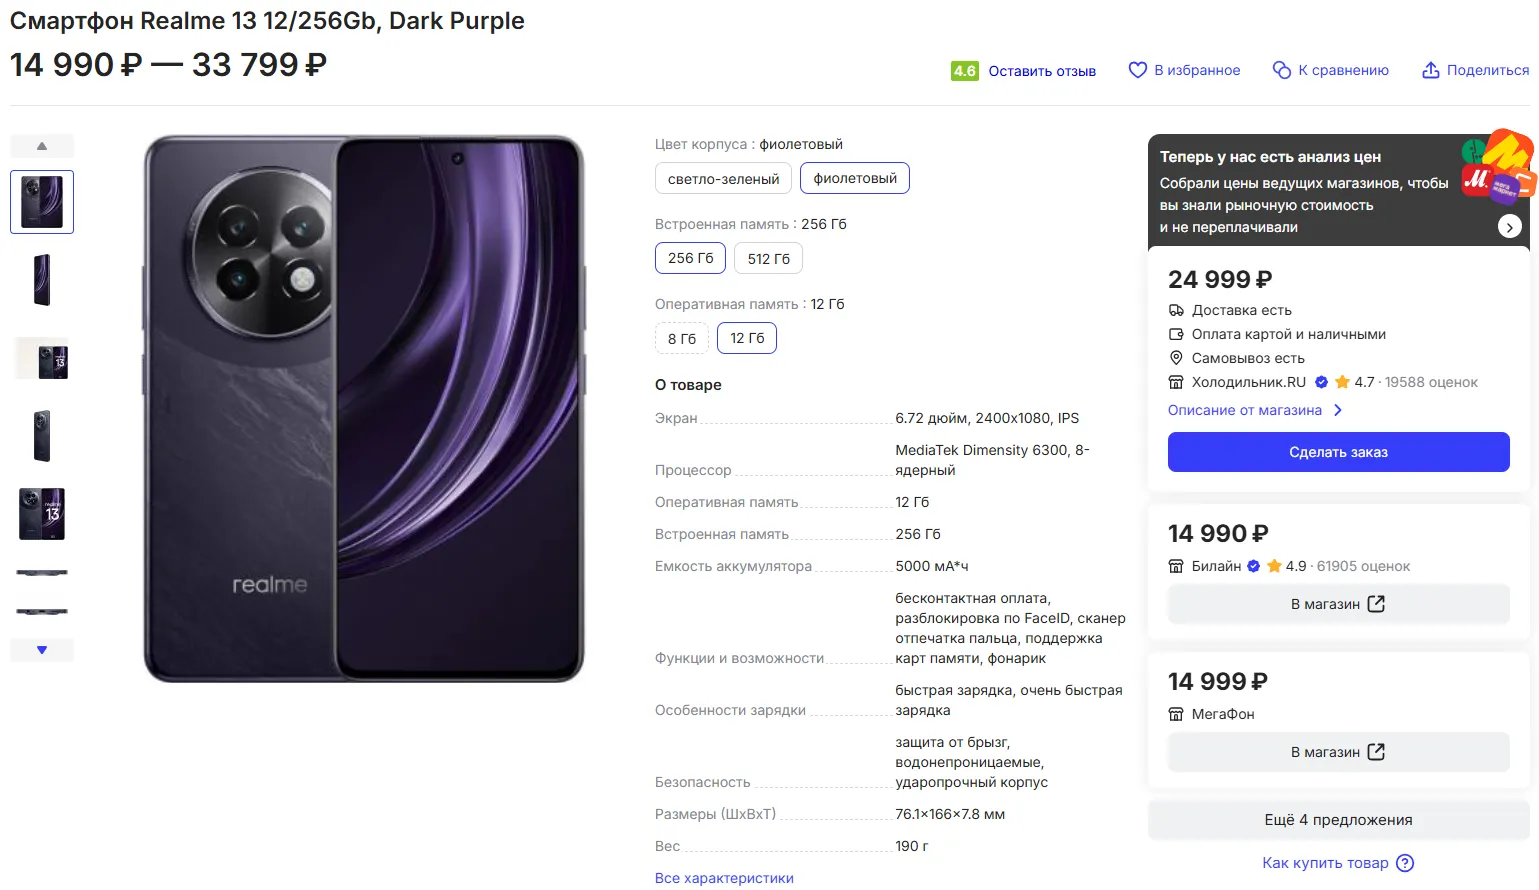1539x890 pixels.
Task: Open 'Все характеристики' link
Action: pyautogui.click(x=724, y=878)
